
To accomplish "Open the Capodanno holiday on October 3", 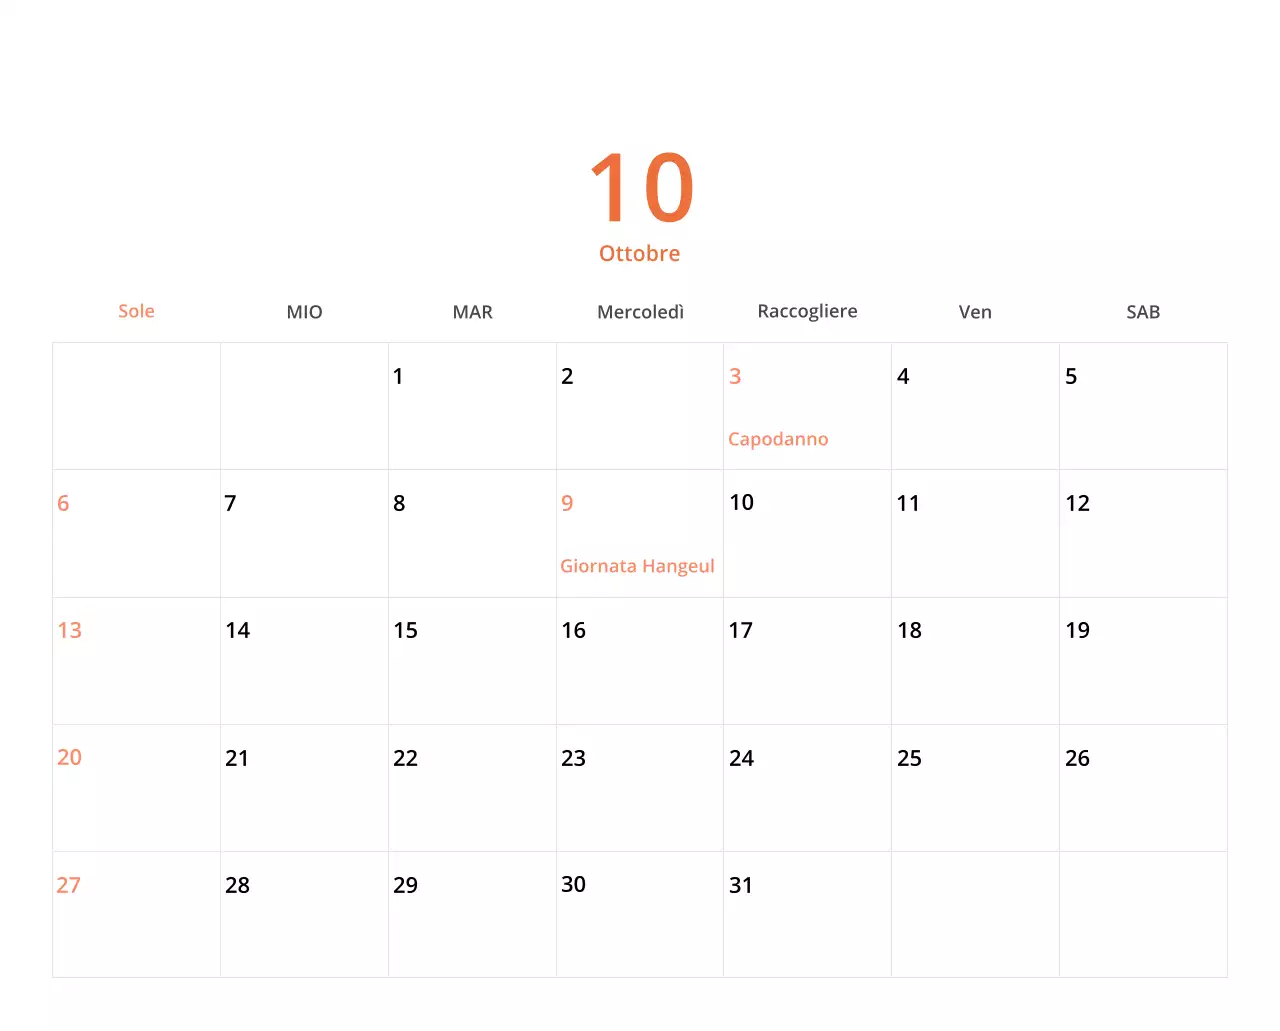I will click(778, 438).
